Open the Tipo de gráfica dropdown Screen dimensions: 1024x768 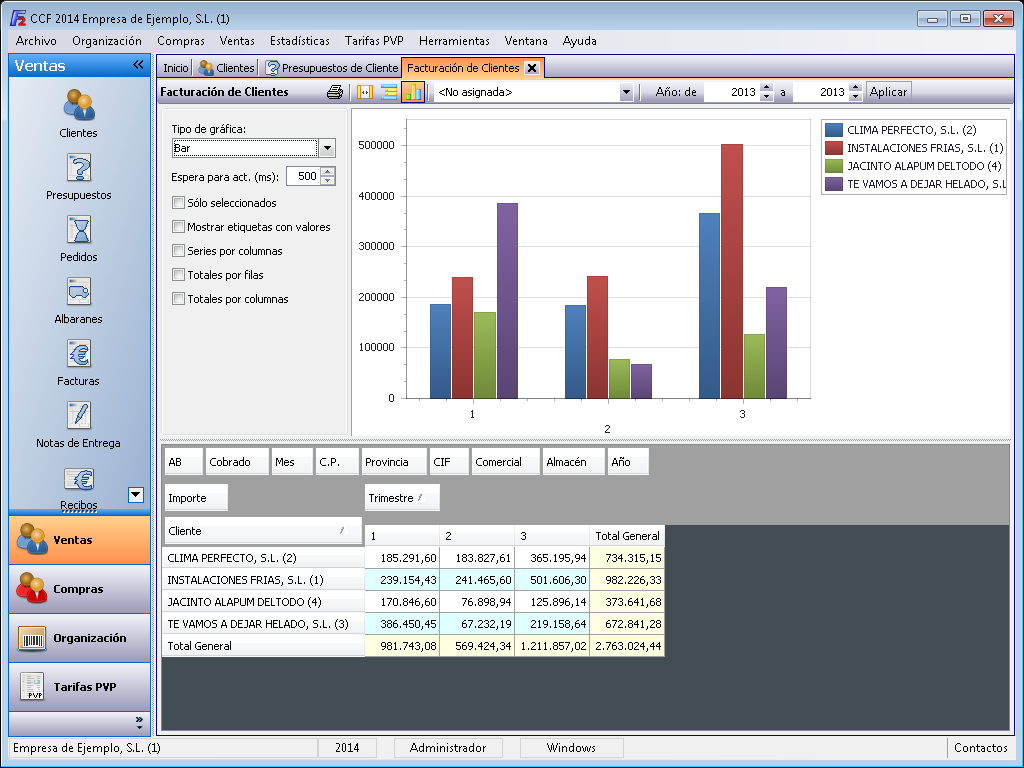coord(327,148)
